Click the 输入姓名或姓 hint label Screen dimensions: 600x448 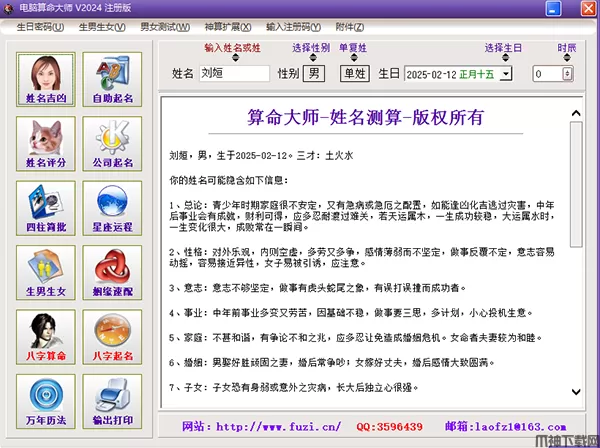click(x=232, y=48)
